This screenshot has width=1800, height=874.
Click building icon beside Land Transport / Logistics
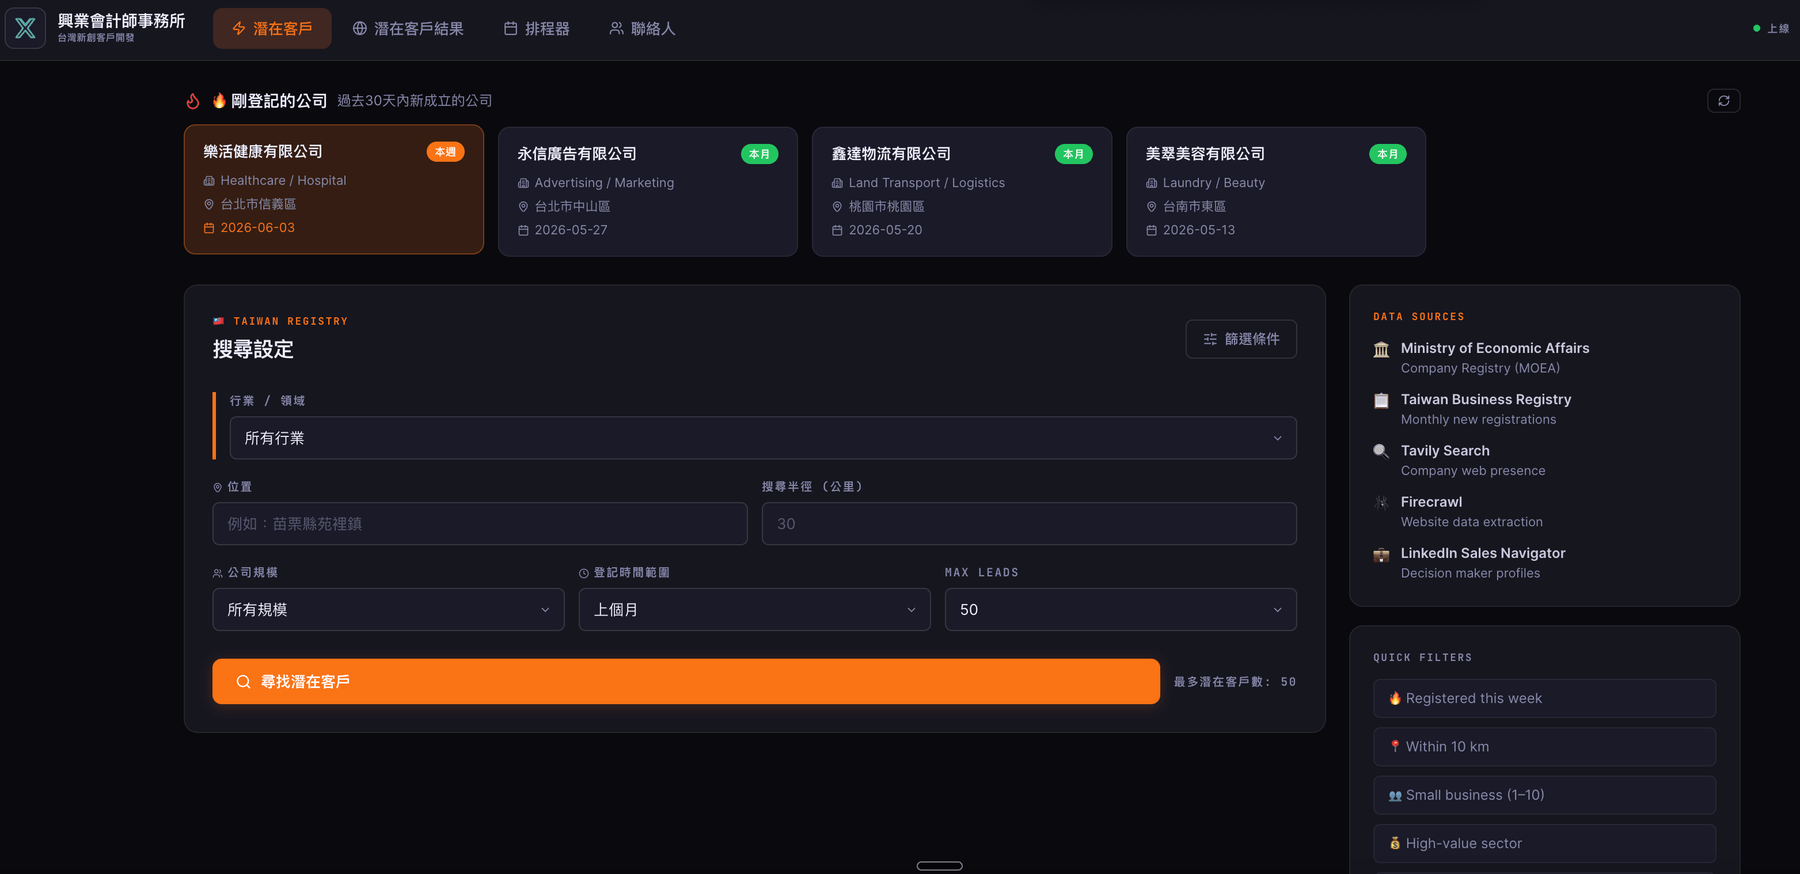(x=837, y=183)
